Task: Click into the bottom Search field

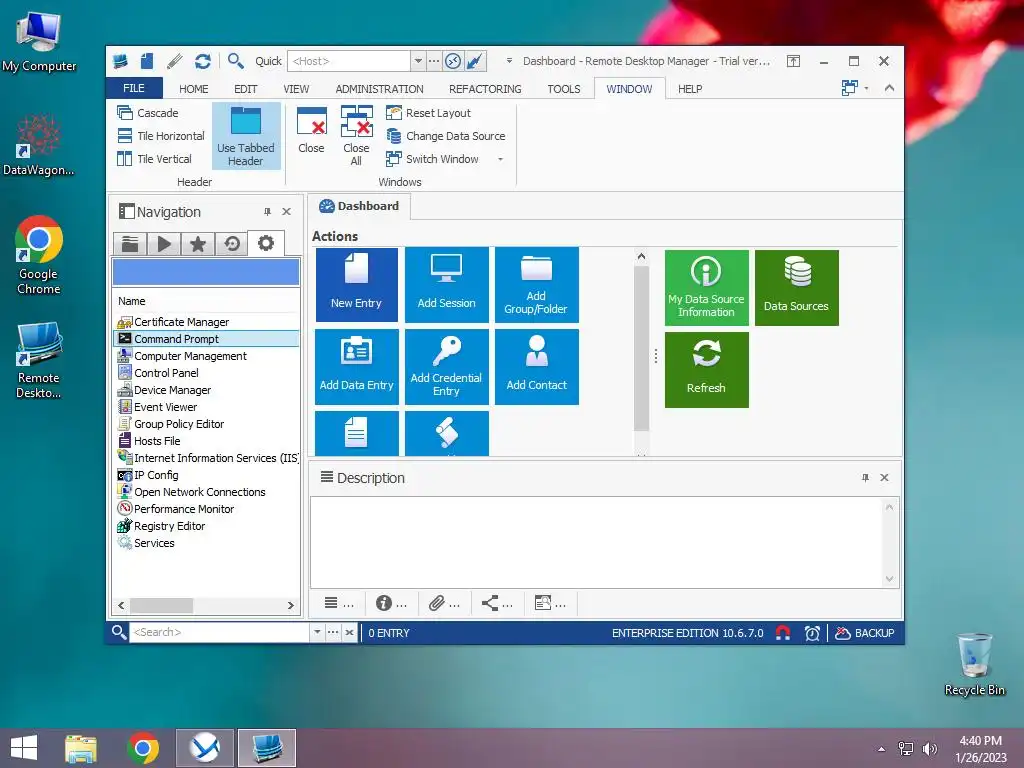Action: 219,632
